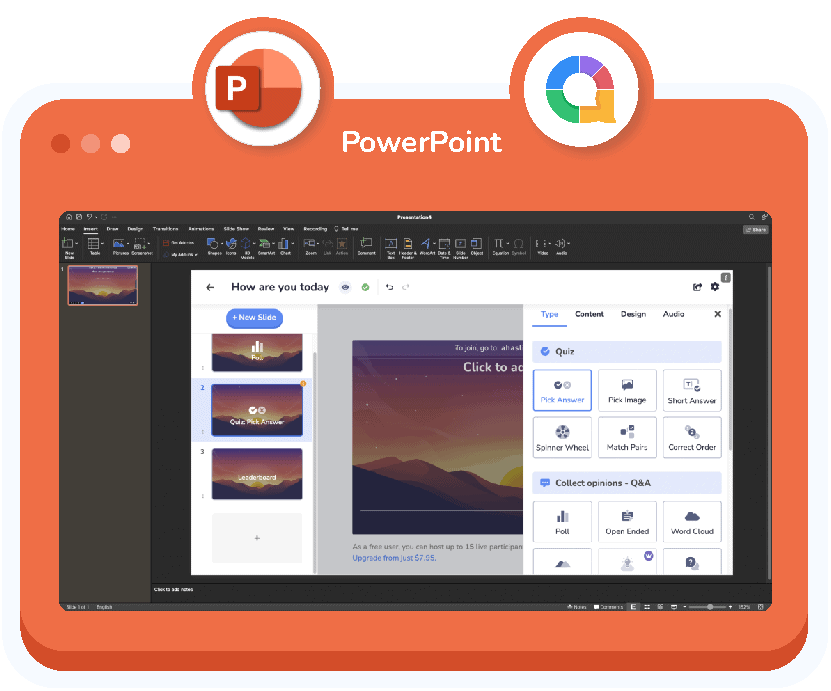The width and height of the screenshot is (831, 691).
Task: Select the Pick Answer quiz type
Action: pyautogui.click(x=562, y=390)
